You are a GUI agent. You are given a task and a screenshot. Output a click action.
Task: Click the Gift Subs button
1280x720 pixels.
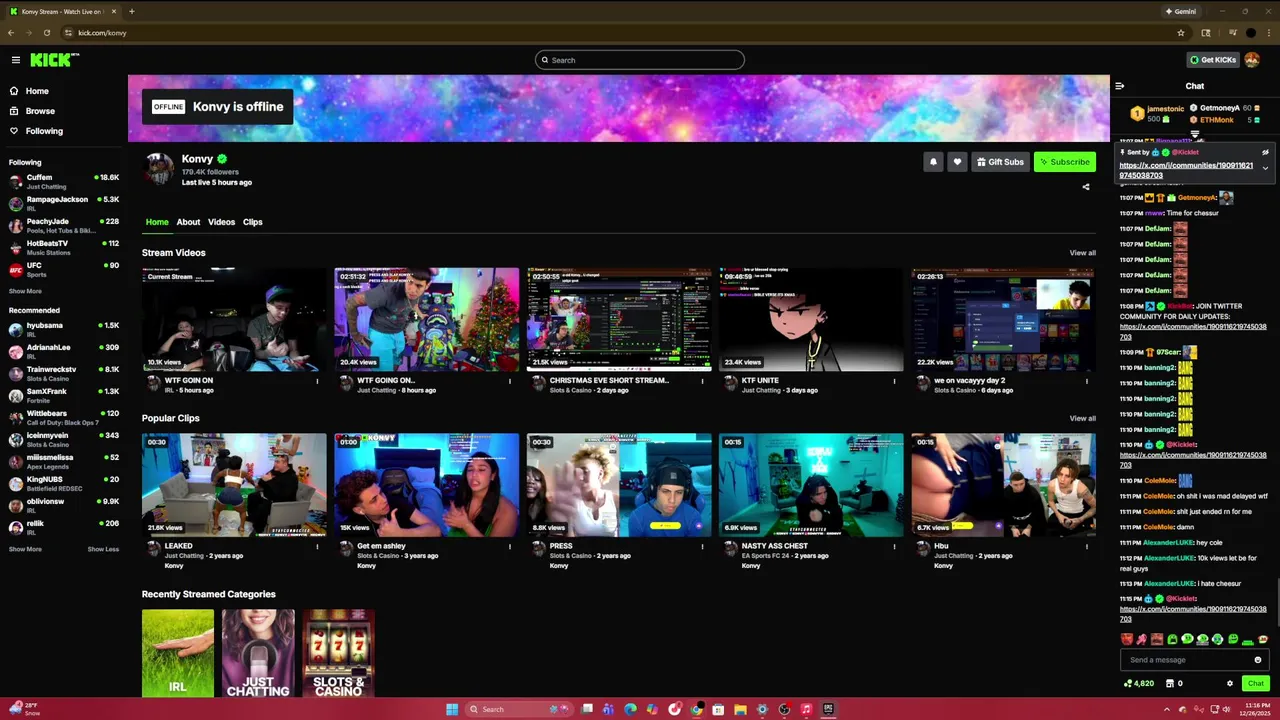1000,162
